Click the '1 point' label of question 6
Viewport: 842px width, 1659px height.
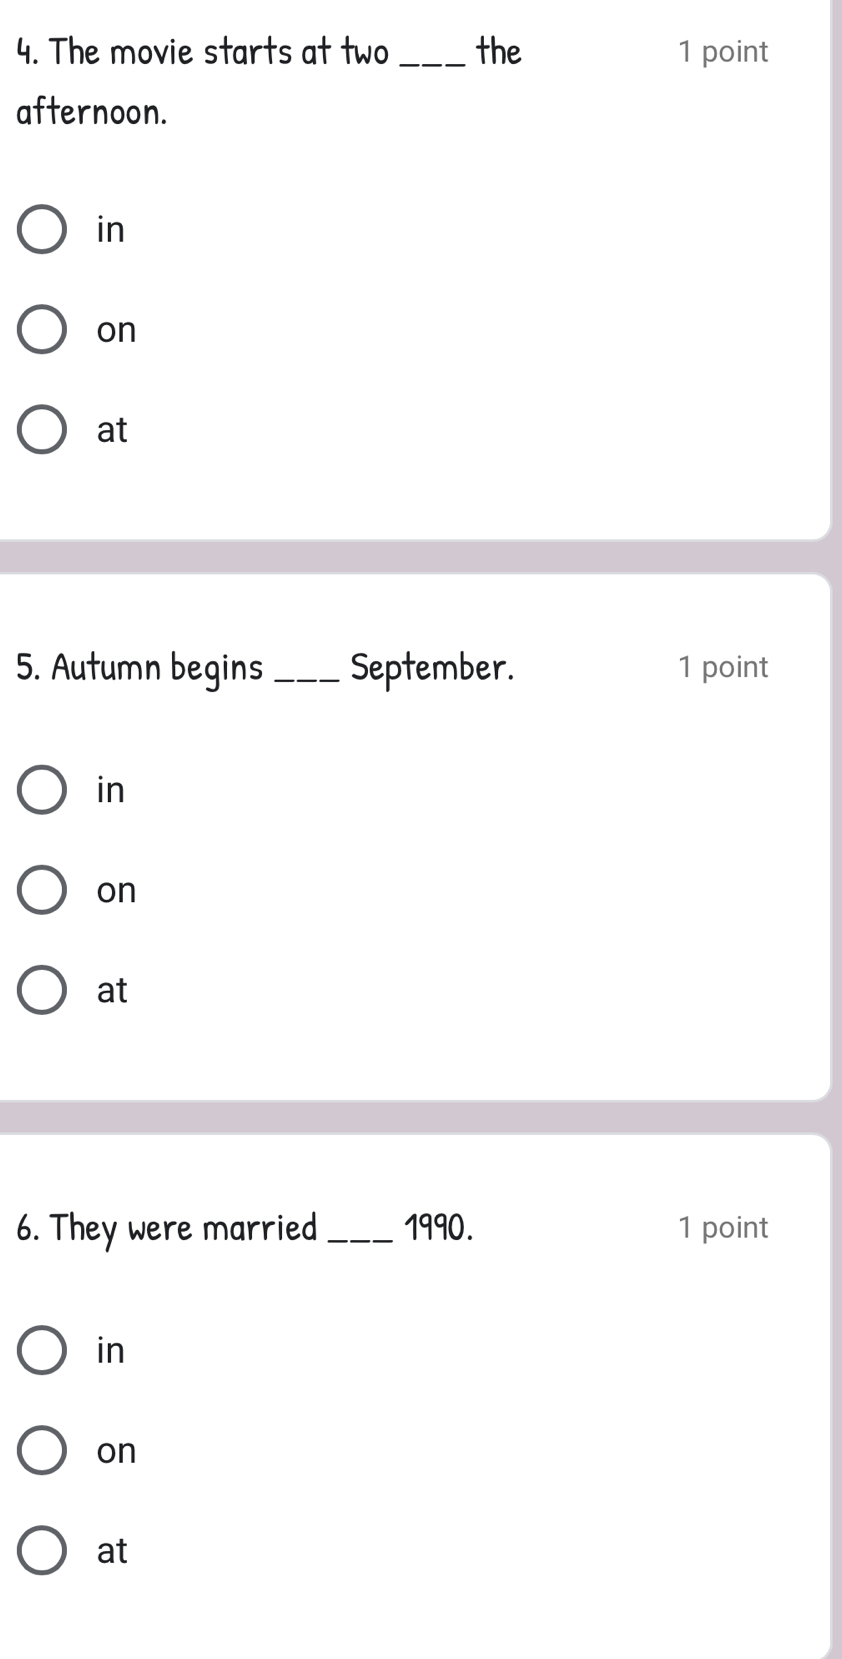(722, 1227)
